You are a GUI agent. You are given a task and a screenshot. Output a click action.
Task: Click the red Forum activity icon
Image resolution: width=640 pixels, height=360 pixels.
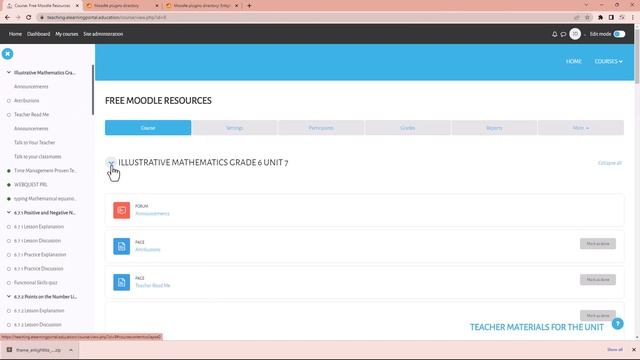[x=122, y=210]
